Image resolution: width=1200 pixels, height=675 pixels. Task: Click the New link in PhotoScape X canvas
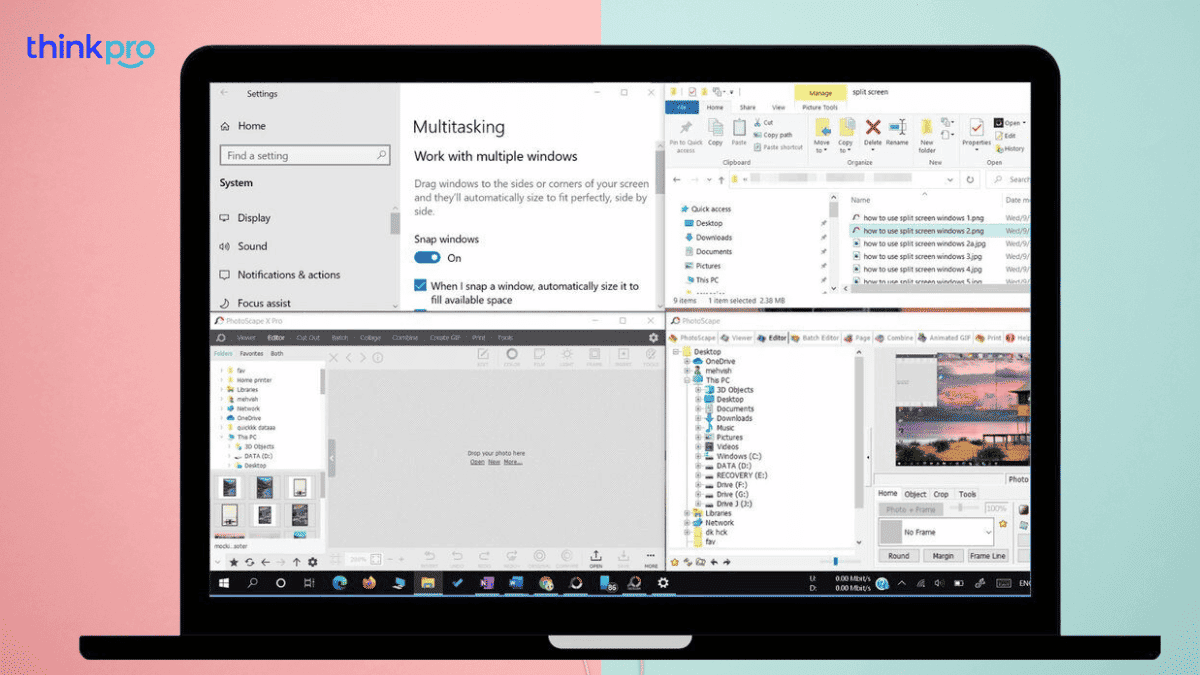click(494, 462)
